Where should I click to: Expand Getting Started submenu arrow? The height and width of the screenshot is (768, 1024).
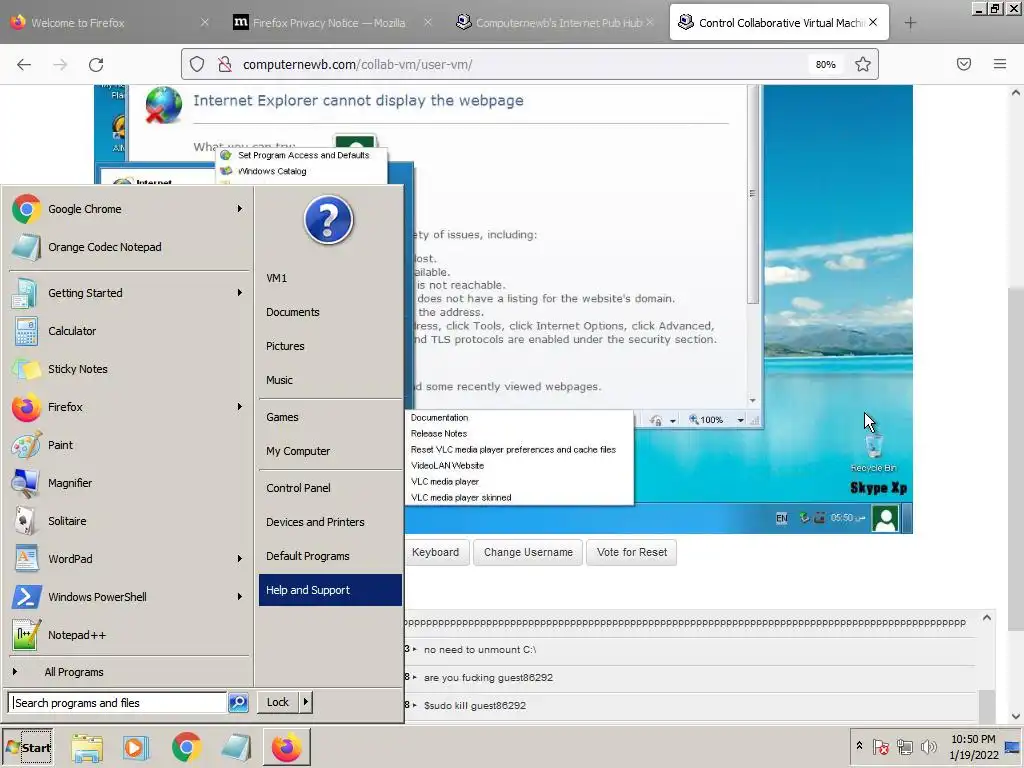240,293
